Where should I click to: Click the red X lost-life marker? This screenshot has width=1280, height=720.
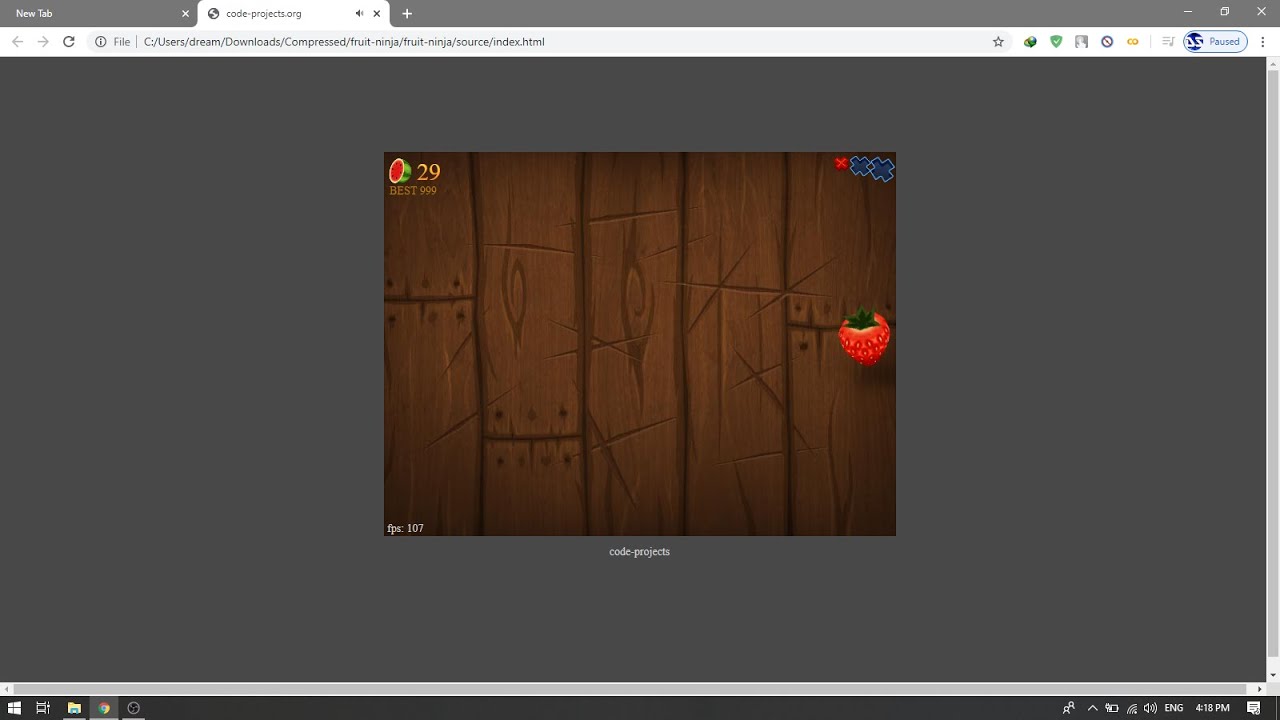tap(841, 163)
